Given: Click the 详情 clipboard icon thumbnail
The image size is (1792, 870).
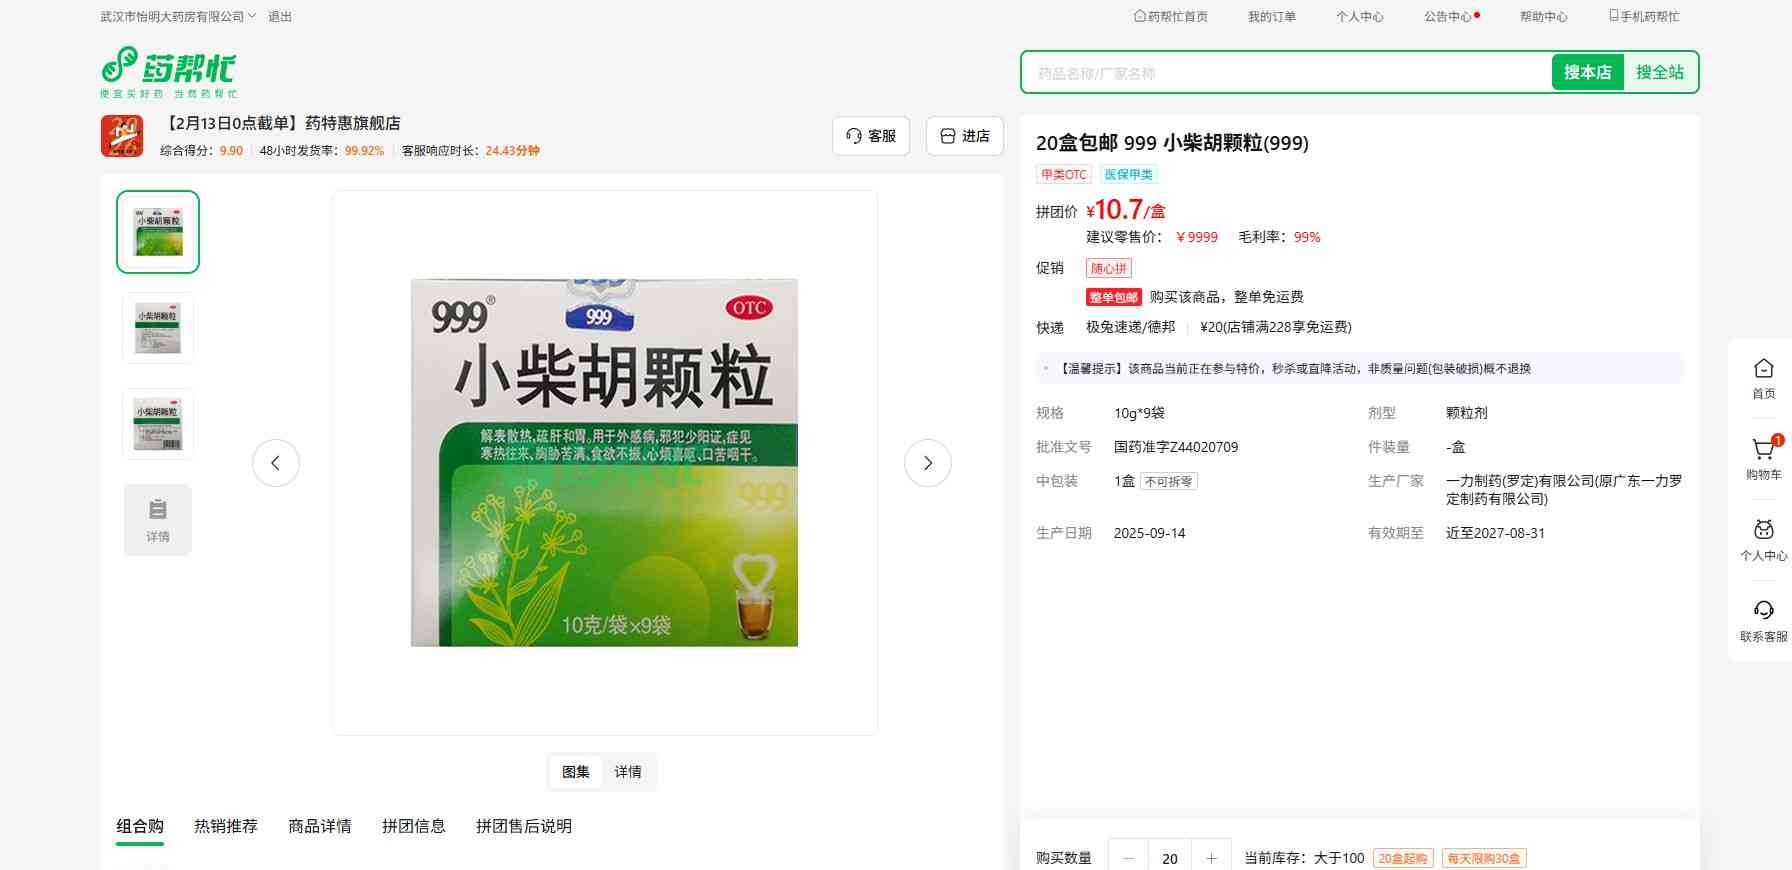Looking at the screenshot, I should coord(158,519).
